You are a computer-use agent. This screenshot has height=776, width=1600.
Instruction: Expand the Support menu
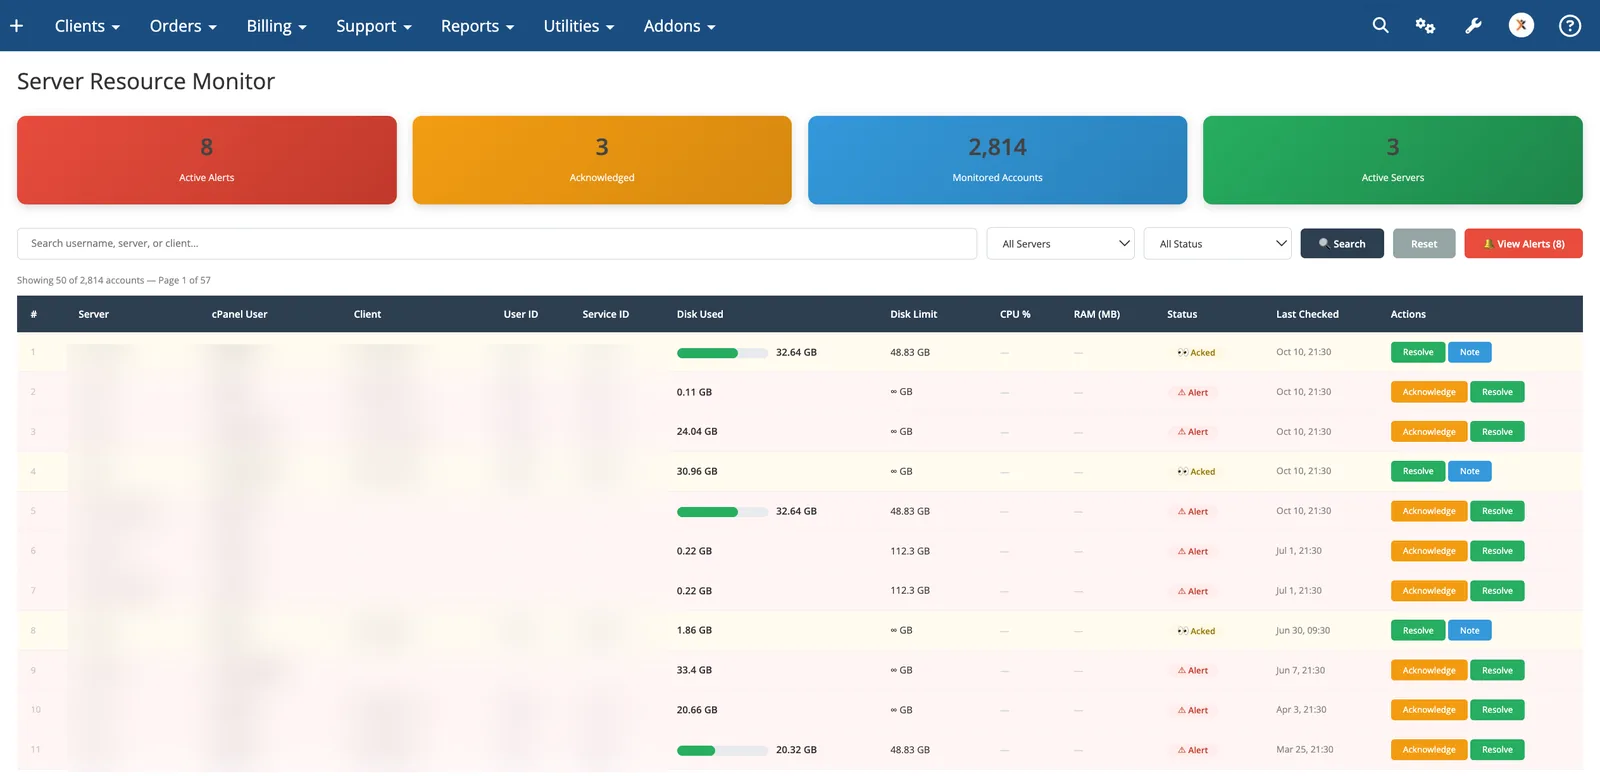(374, 26)
